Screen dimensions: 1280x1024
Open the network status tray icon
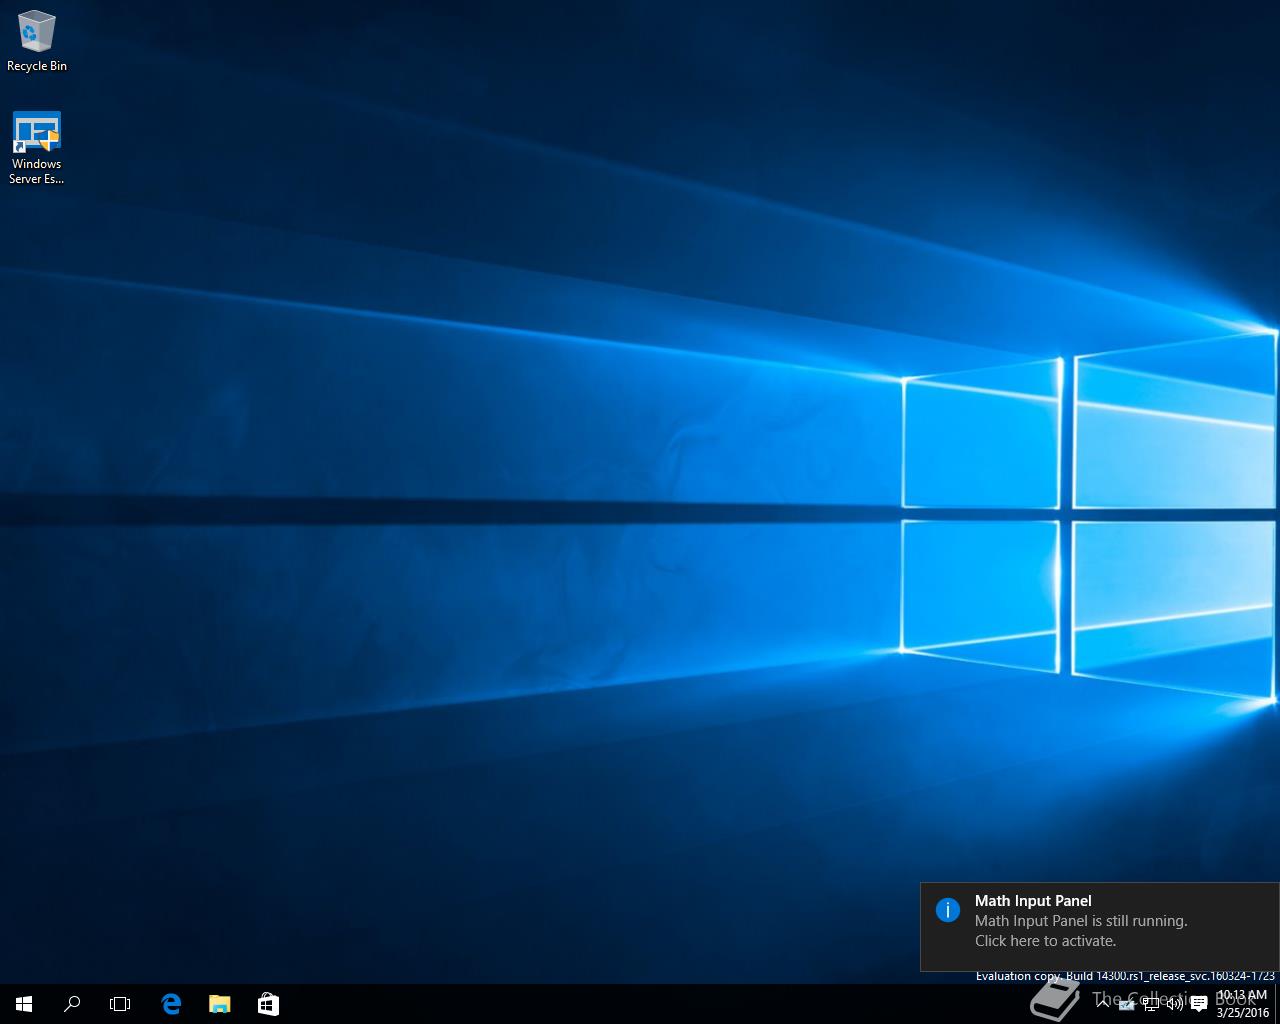tap(1151, 1004)
